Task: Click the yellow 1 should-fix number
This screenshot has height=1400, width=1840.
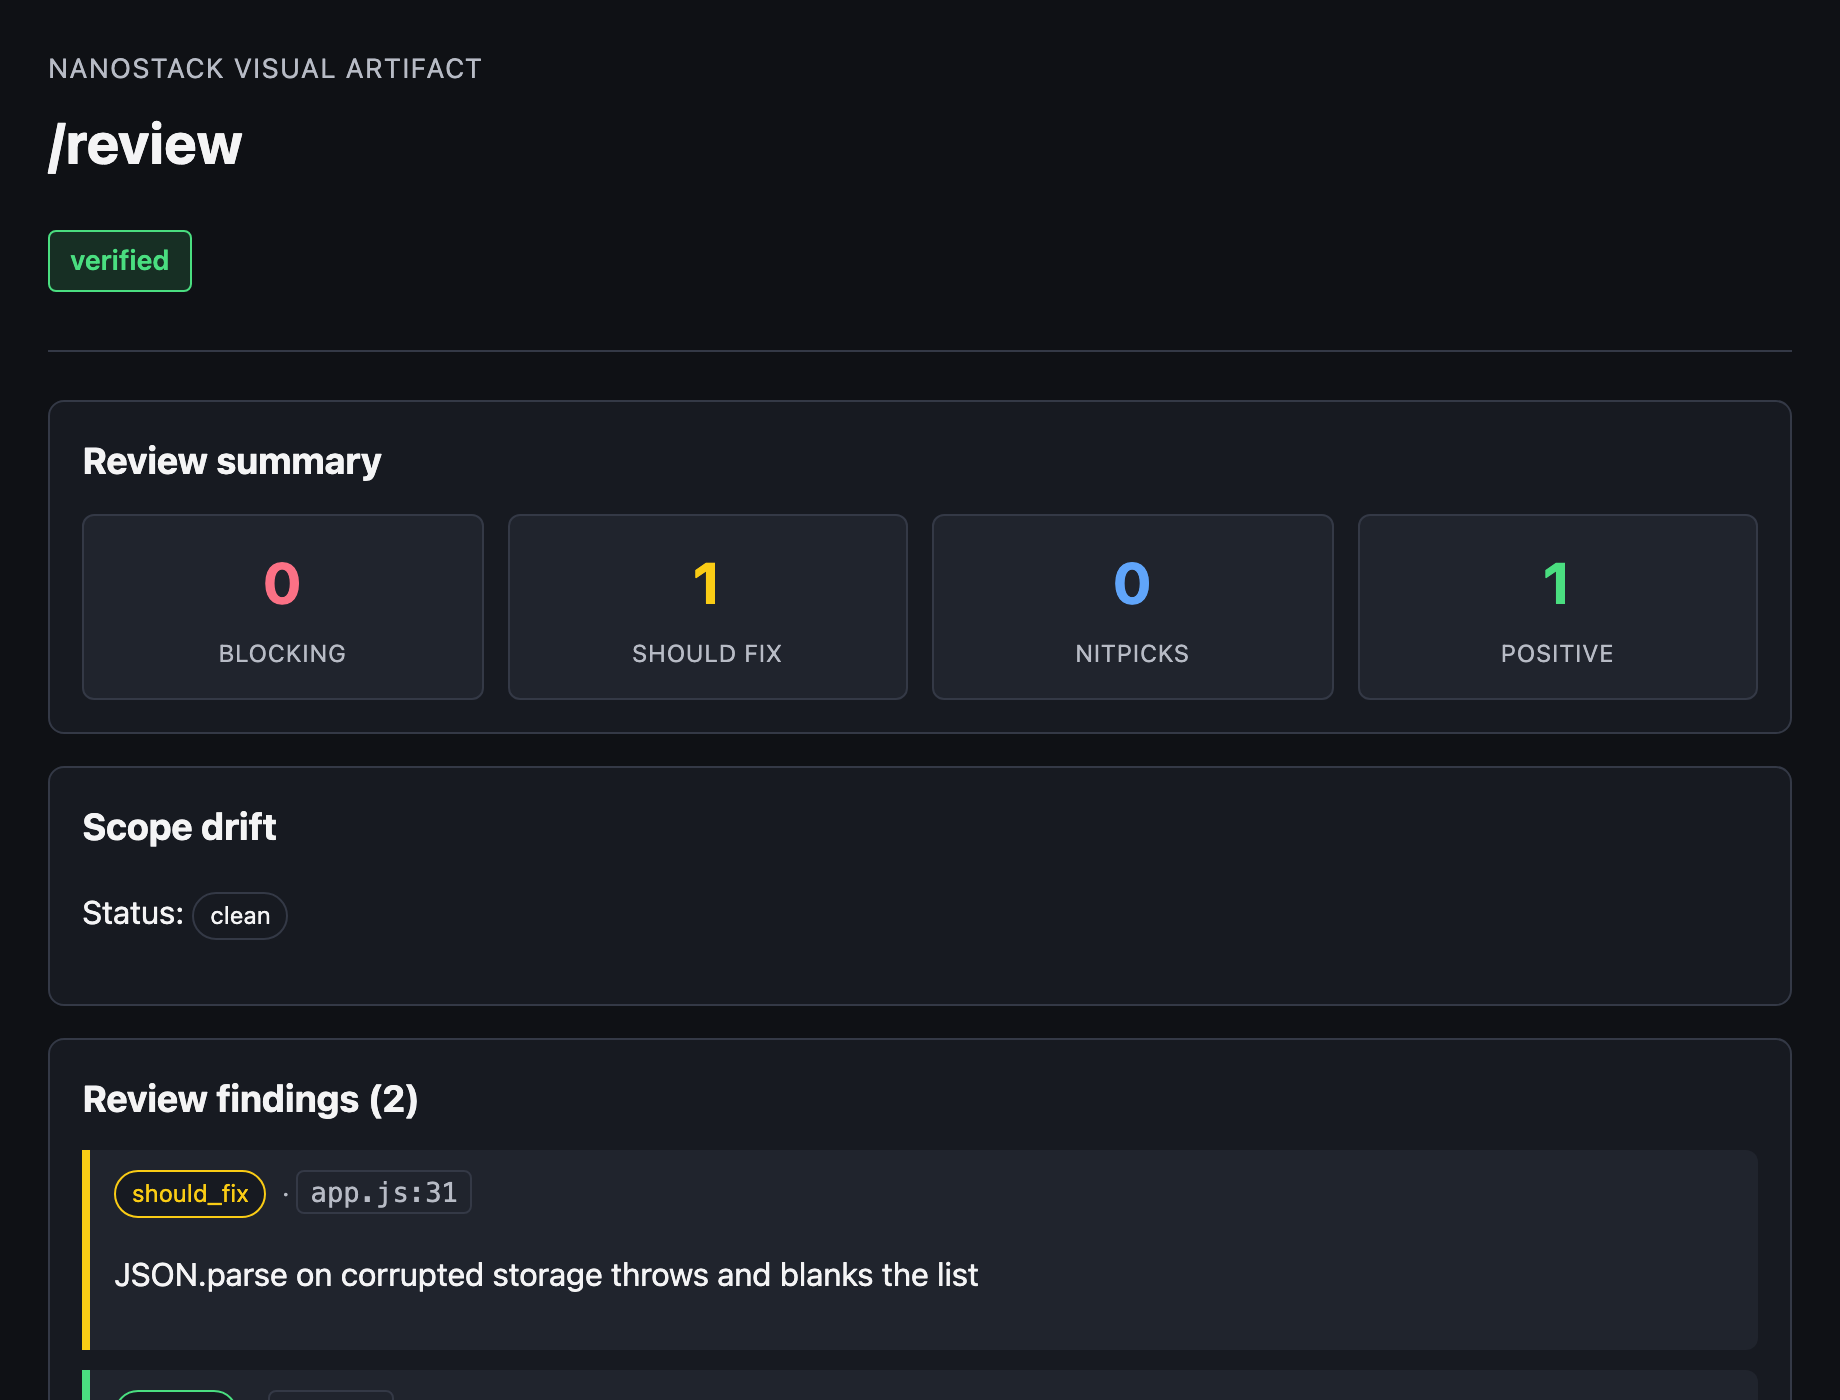Action: (x=706, y=584)
